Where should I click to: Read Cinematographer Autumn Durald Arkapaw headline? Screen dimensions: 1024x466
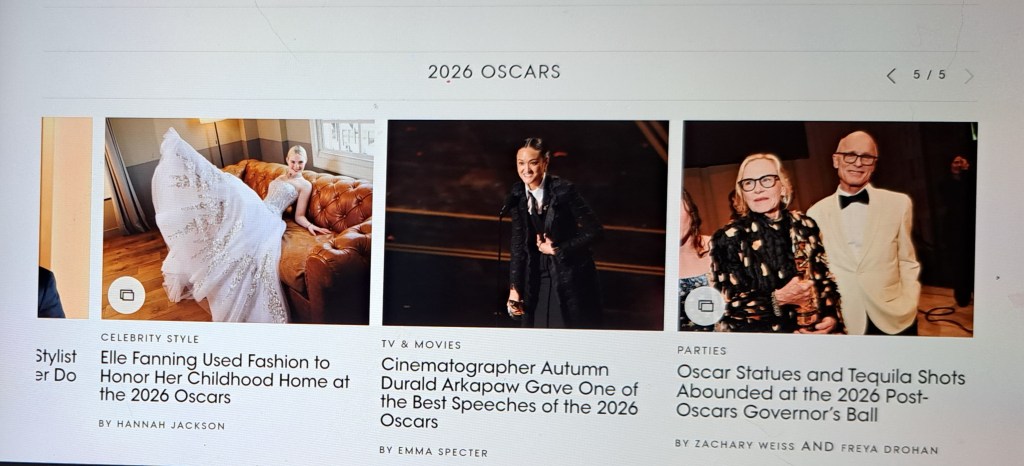pos(509,394)
